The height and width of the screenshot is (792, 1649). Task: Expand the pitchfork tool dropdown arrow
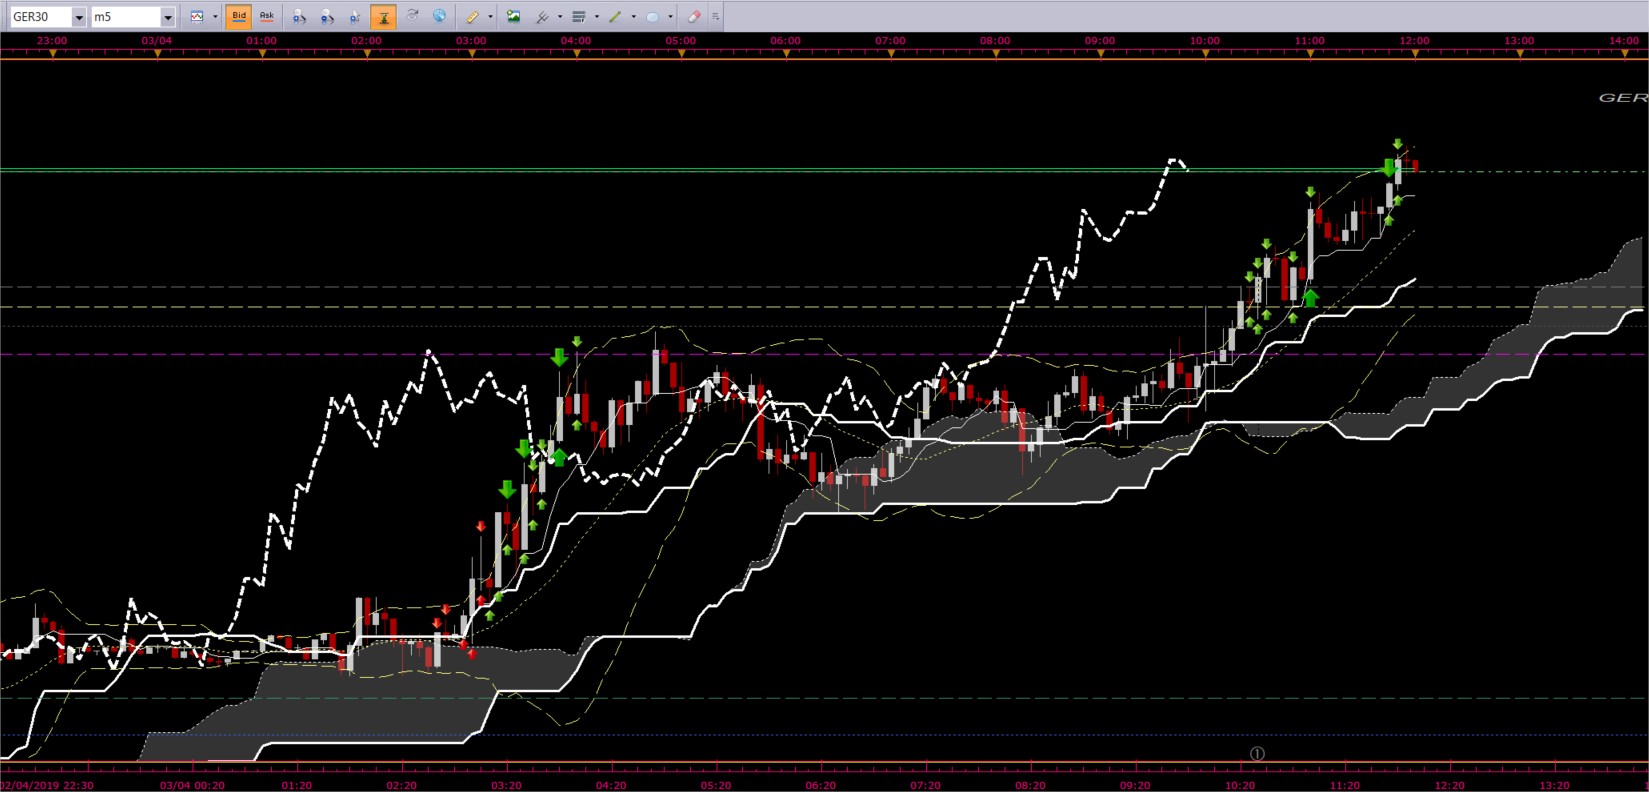point(560,16)
